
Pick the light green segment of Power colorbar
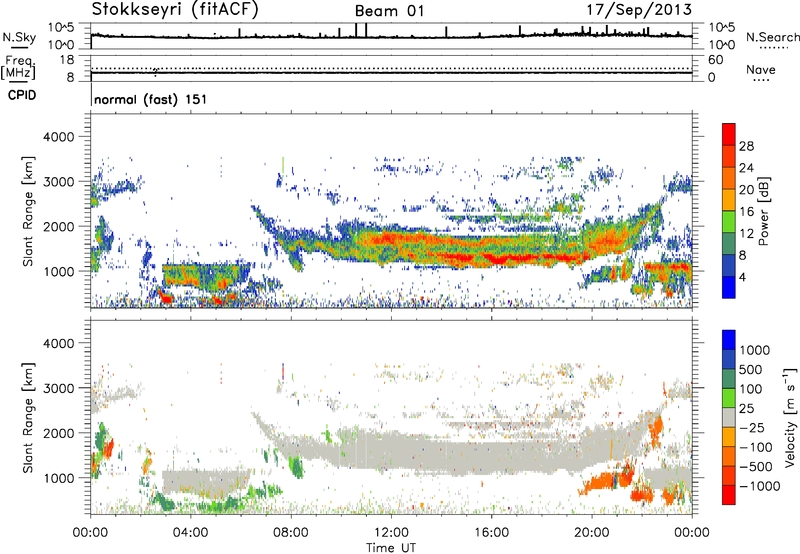tap(729, 222)
